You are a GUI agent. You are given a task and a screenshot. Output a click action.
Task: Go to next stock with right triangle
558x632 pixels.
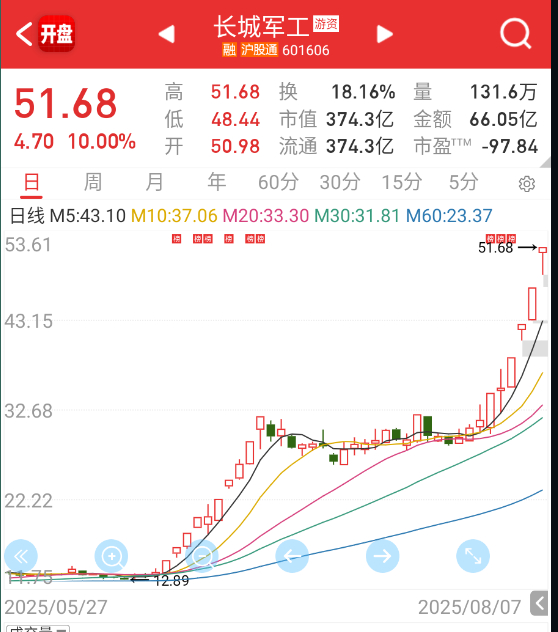click(385, 34)
